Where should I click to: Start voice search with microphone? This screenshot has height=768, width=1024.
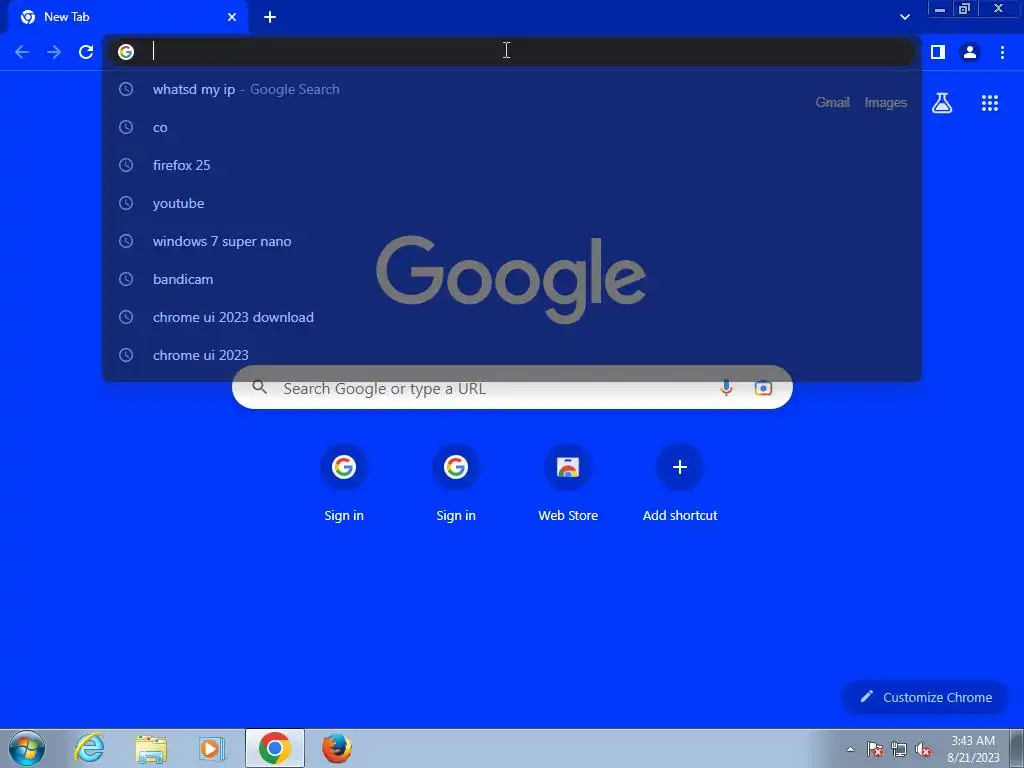click(726, 388)
